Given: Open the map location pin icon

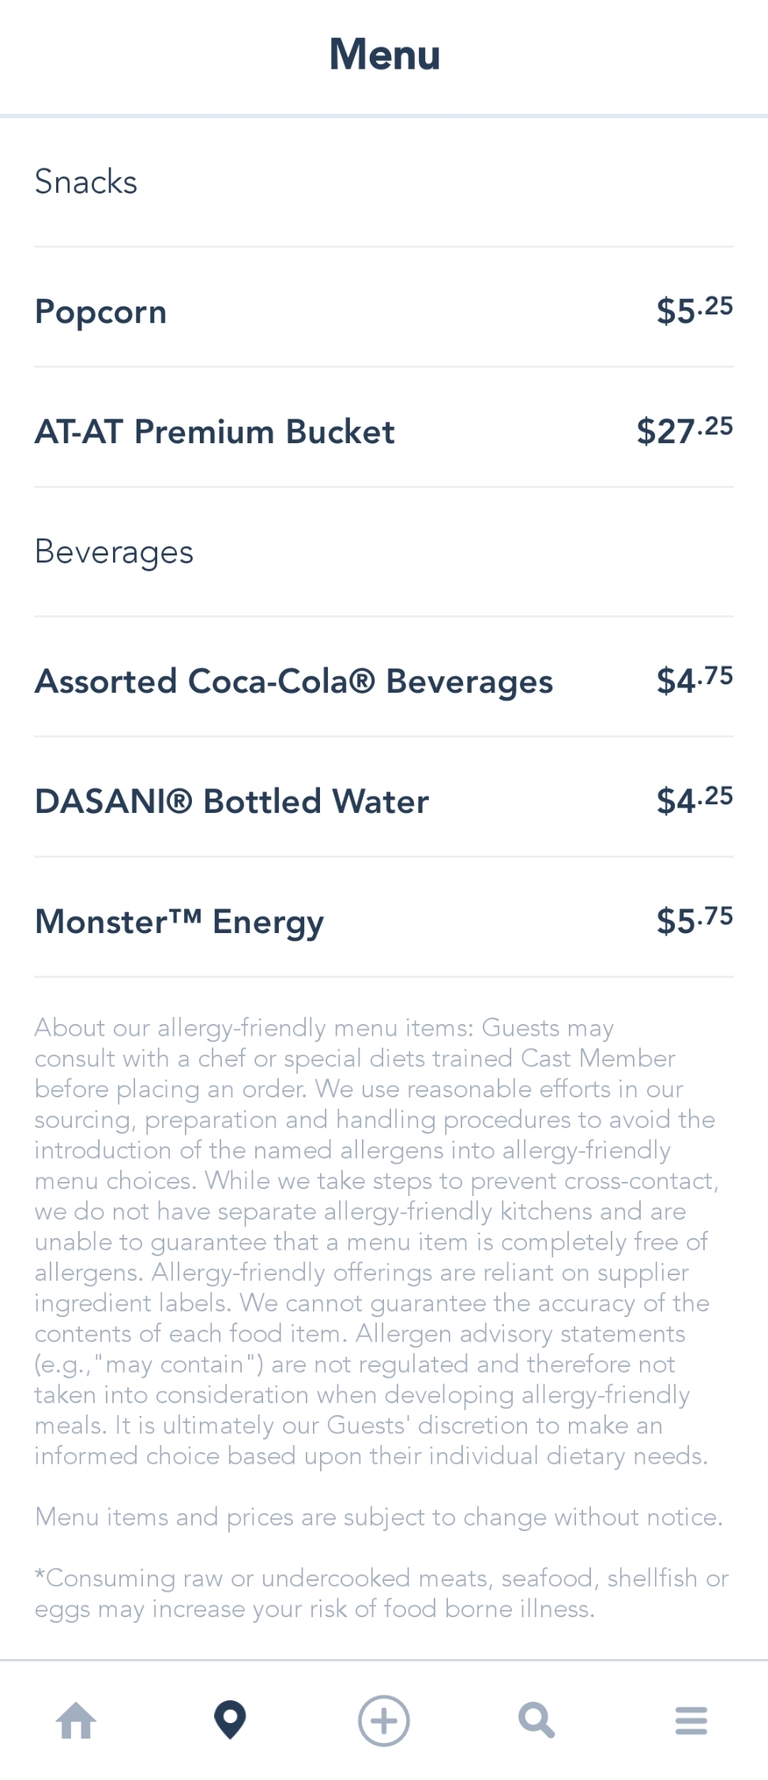Looking at the screenshot, I should click(x=230, y=1720).
